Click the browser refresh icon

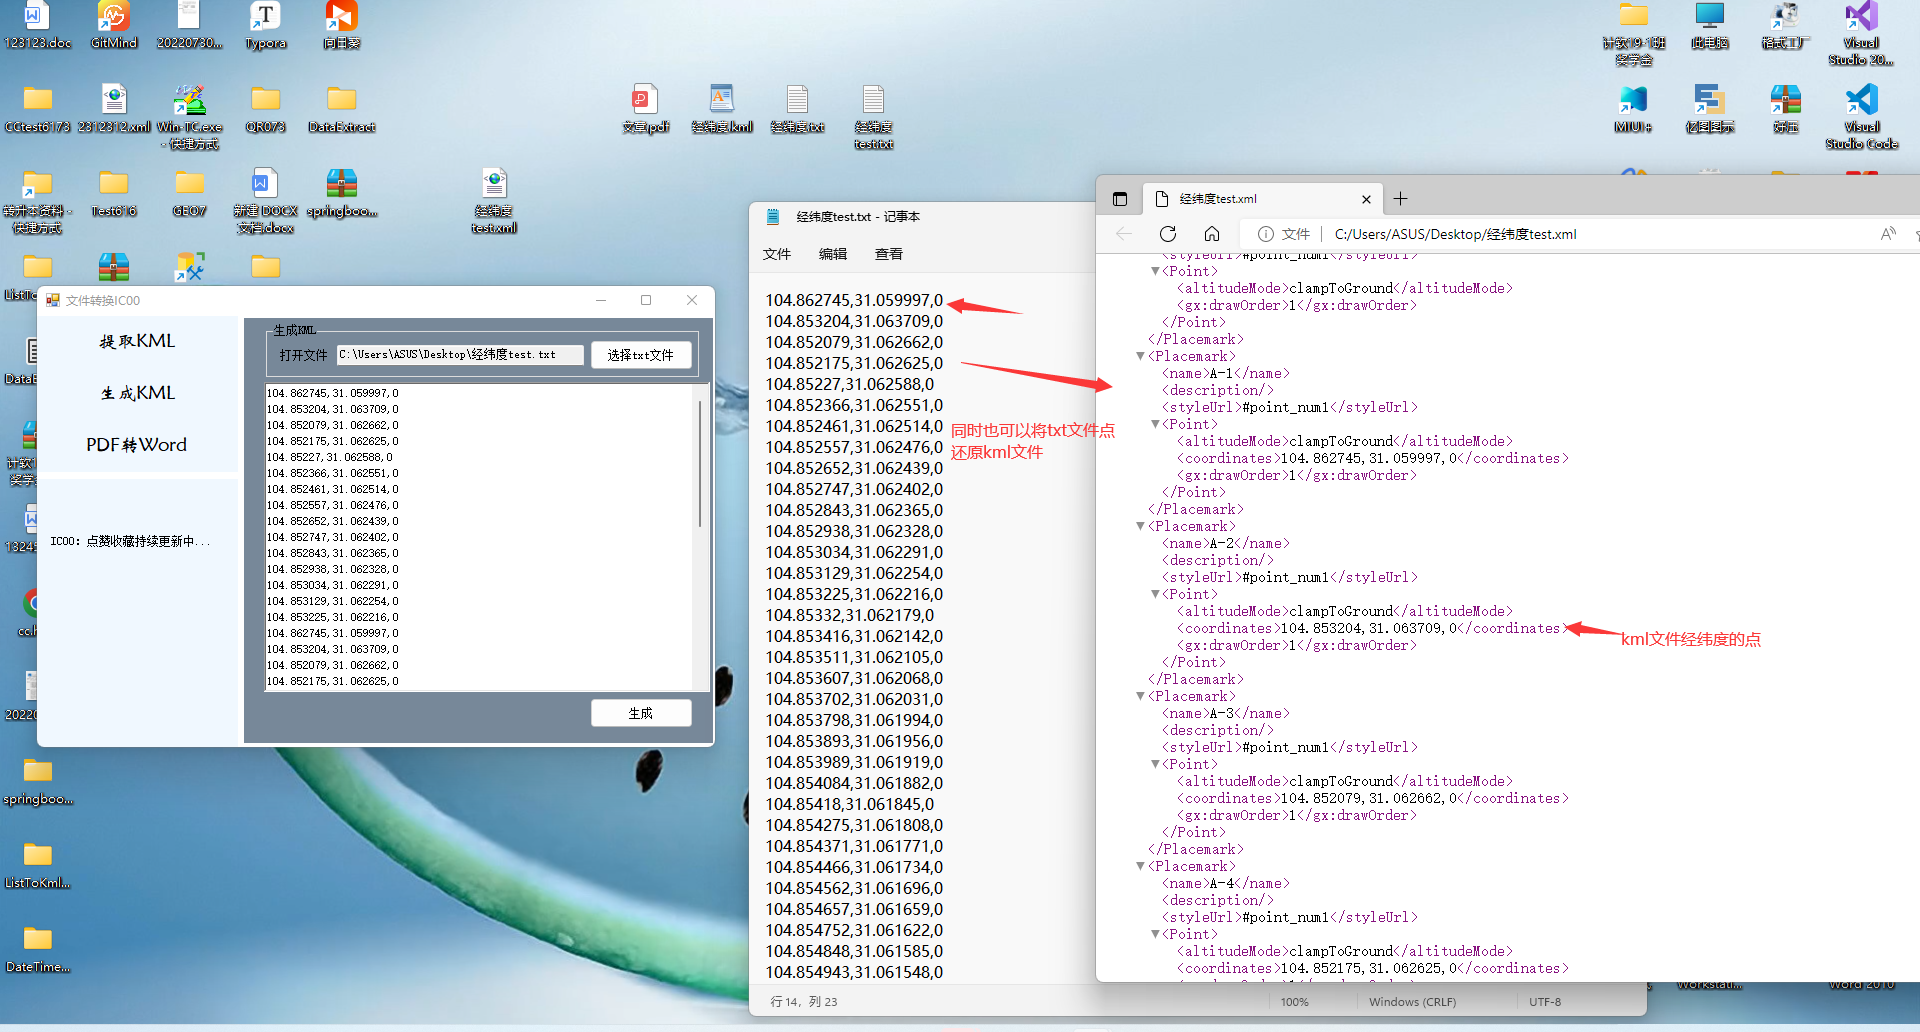[1167, 234]
